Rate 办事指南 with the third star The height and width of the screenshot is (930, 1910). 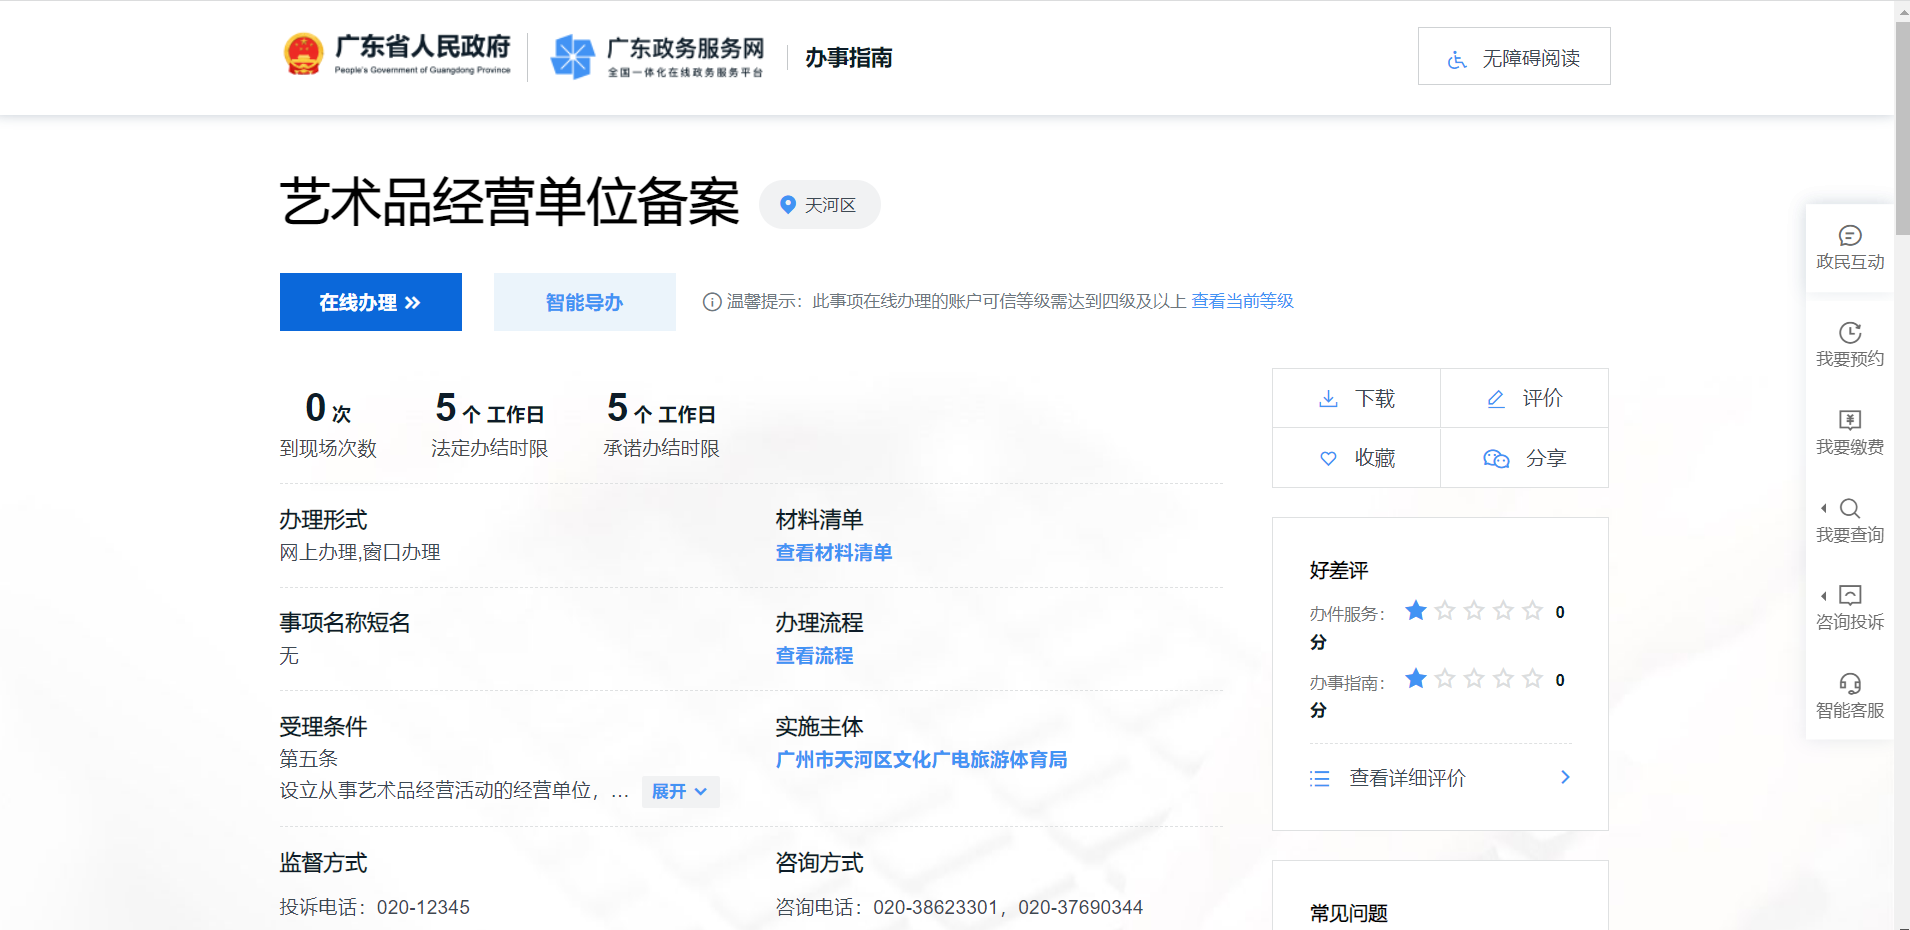click(1474, 679)
